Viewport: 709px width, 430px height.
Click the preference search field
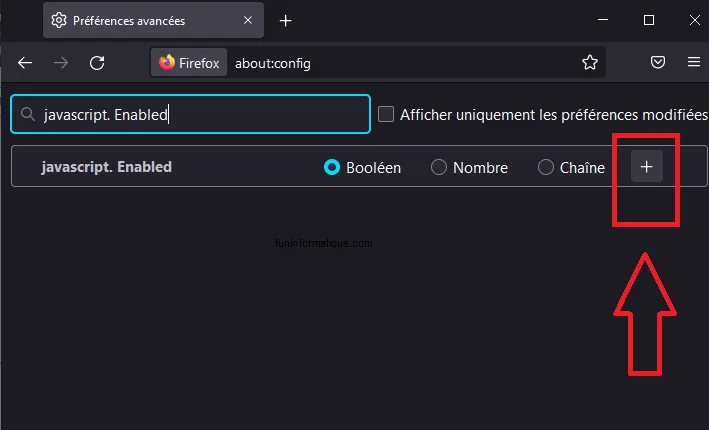(x=190, y=114)
